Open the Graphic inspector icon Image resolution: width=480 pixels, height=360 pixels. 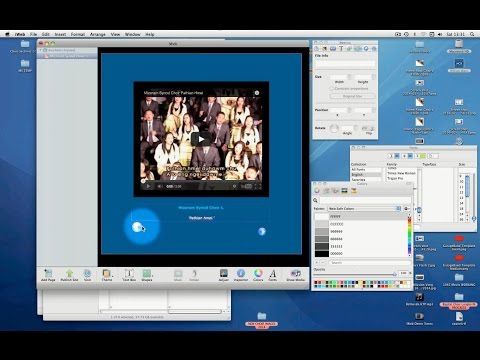click(349, 49)
